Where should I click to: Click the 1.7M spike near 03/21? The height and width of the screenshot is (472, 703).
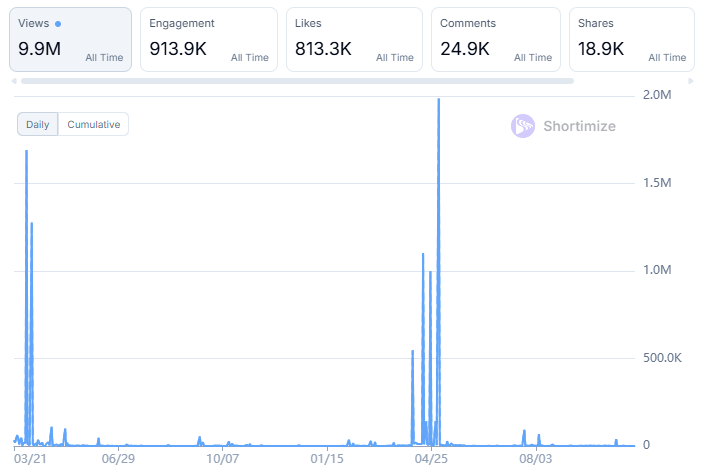(x=26, y=151)
